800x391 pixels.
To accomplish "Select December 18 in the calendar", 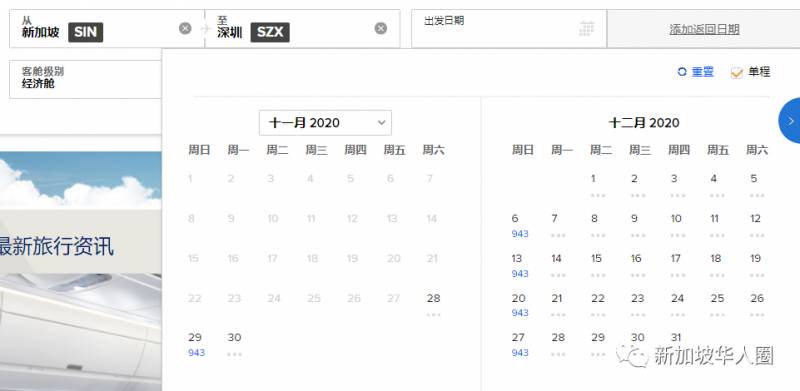I will coord(716,265).
